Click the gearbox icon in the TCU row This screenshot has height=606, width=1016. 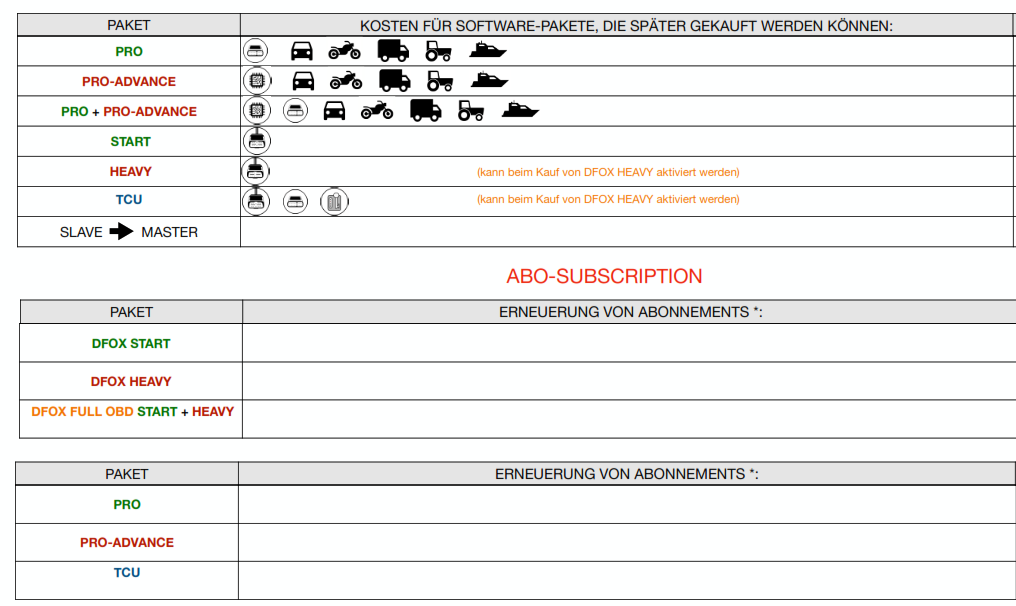334,202
